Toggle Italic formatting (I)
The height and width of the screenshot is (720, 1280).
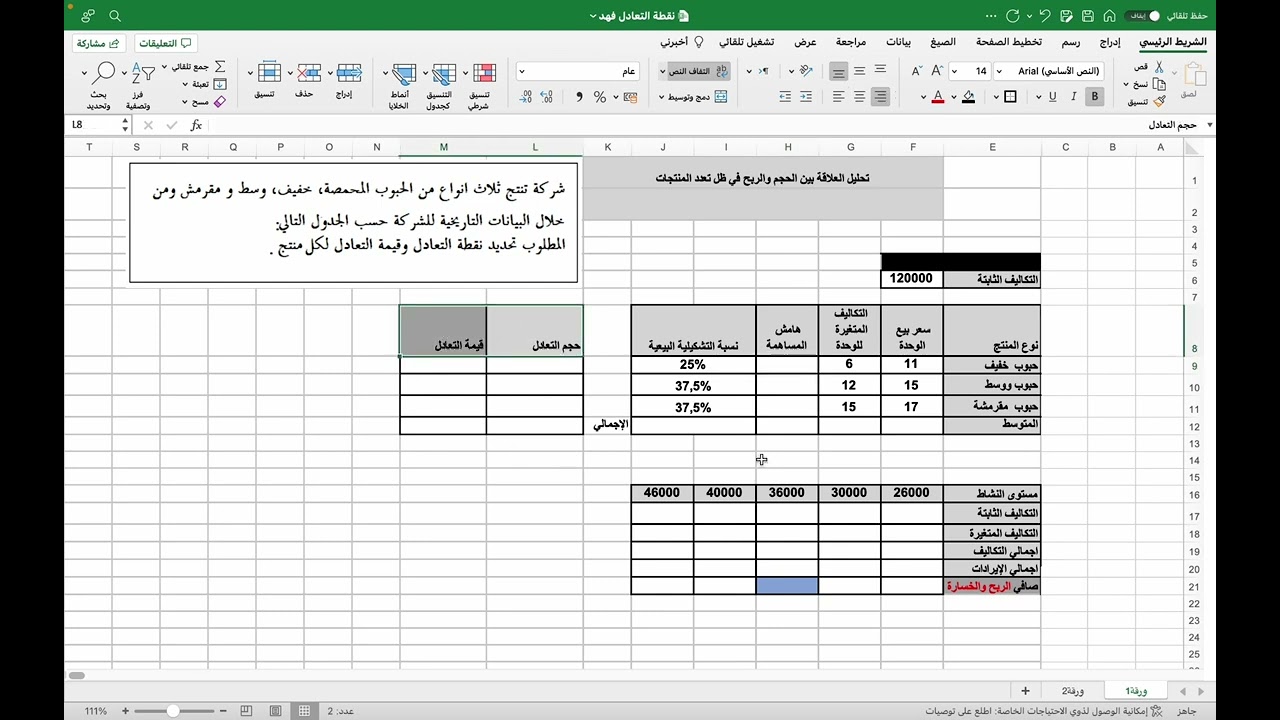click(x=1074, y=97)
